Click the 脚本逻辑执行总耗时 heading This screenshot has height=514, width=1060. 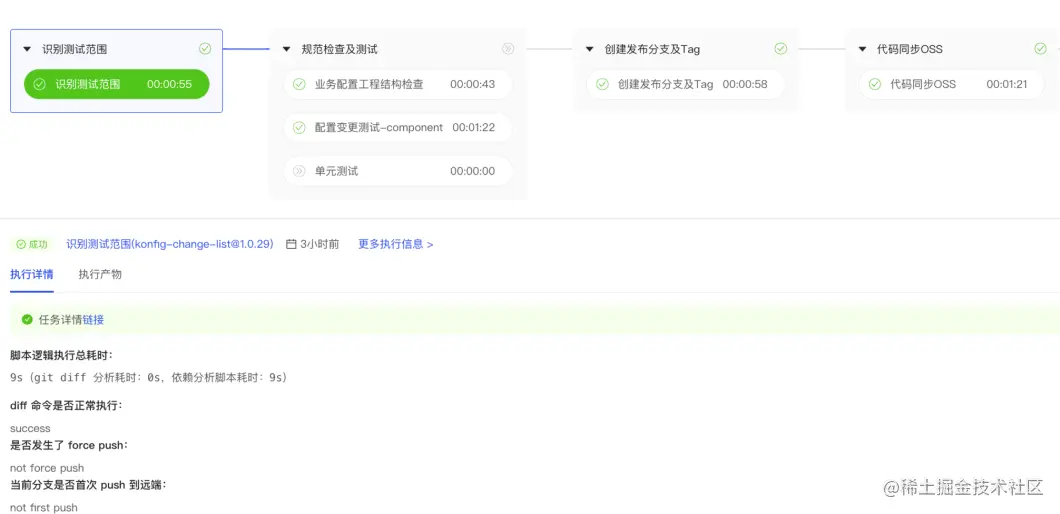pos(62,355)
